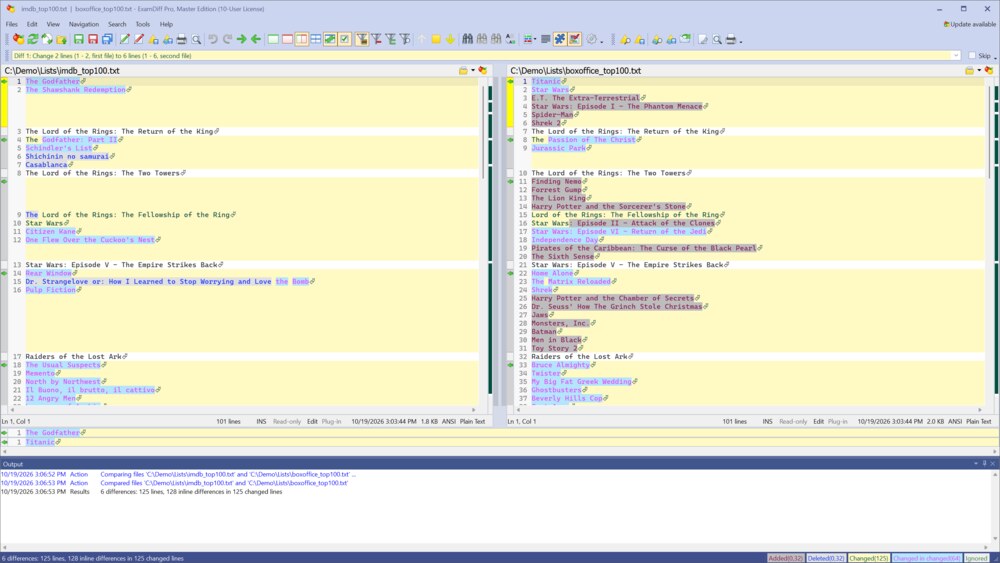Open the Navigation menu

[84, 24]
